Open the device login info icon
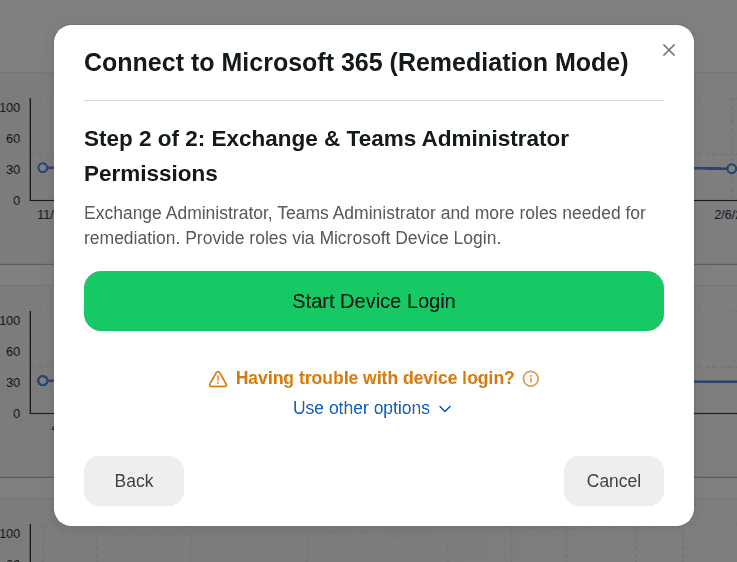 531,379
